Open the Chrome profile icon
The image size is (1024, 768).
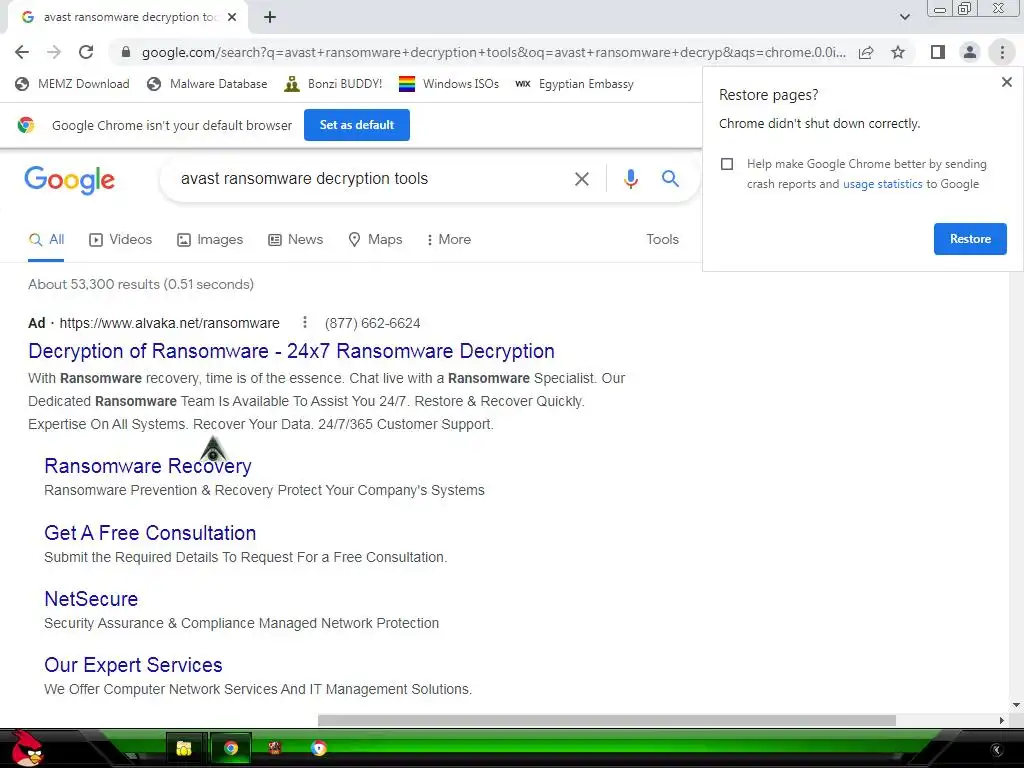tap(970, 52)
